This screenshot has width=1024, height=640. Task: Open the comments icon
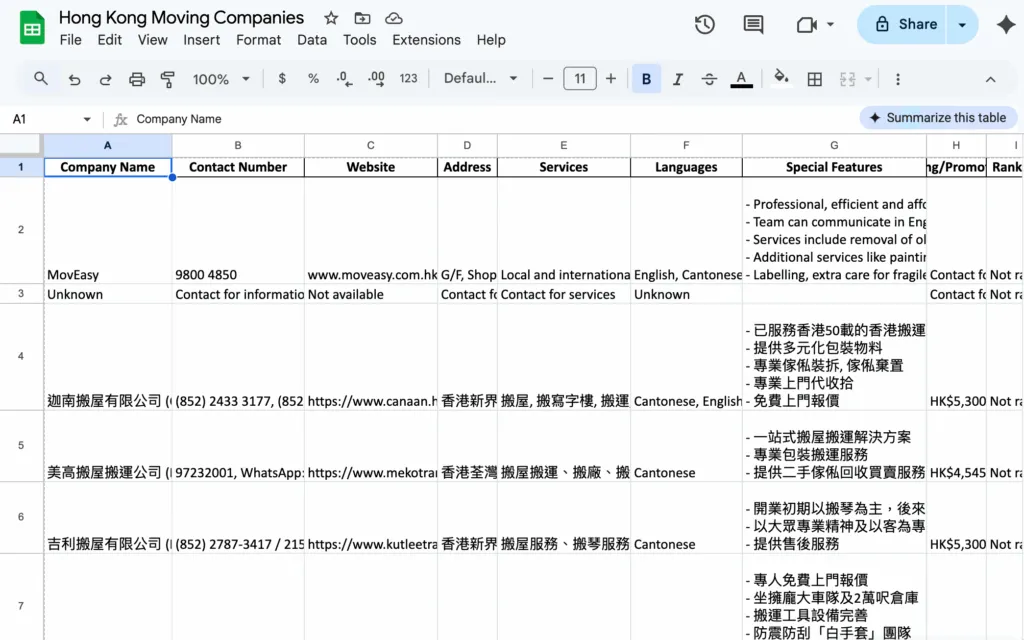(x=753, y=25)
